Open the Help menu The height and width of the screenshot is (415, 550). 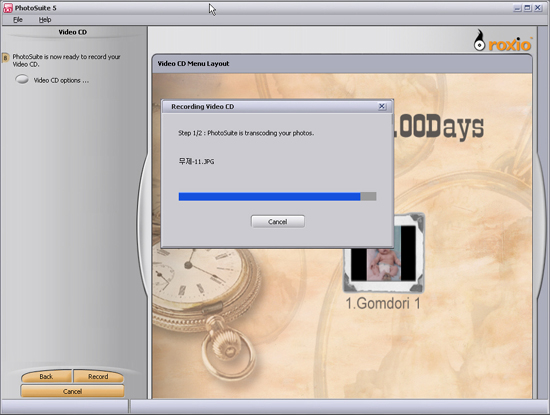45,20
